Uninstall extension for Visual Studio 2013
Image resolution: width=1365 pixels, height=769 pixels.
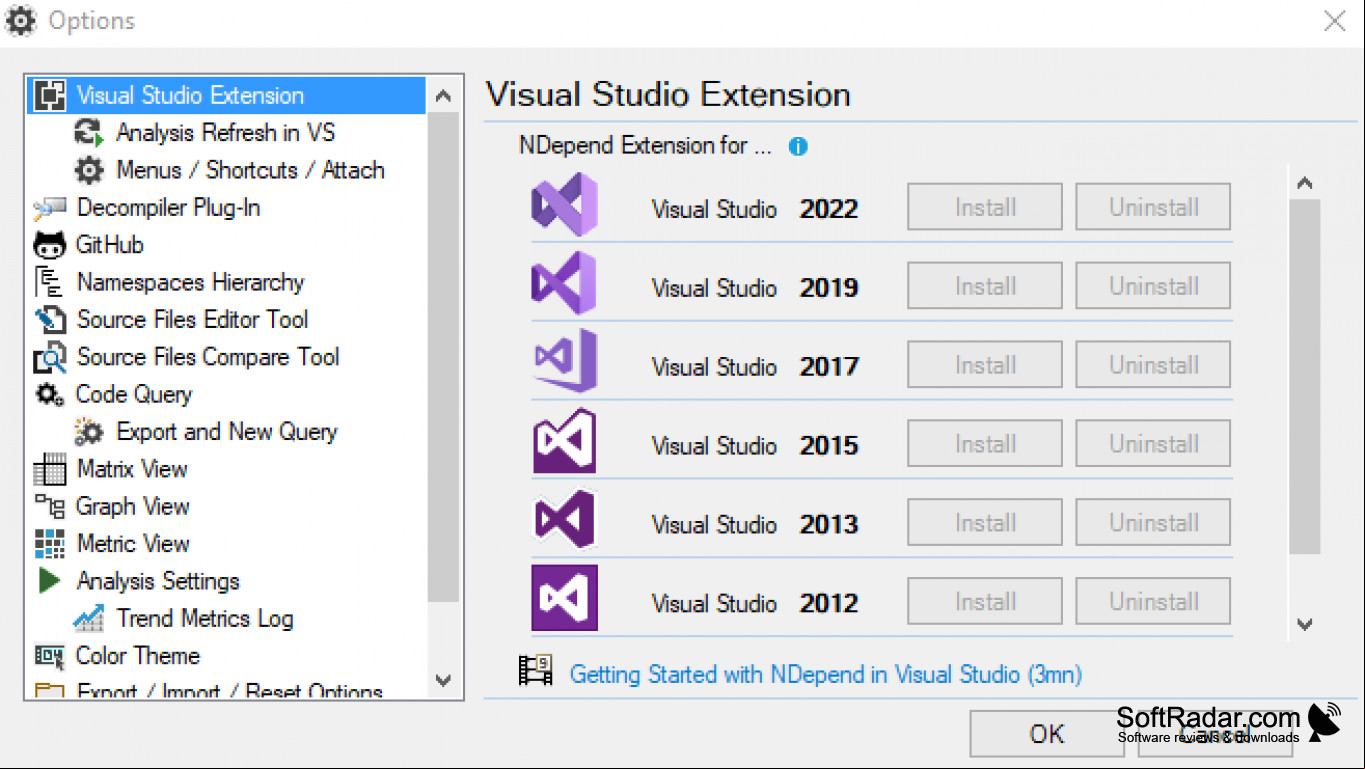(1153, 522)
